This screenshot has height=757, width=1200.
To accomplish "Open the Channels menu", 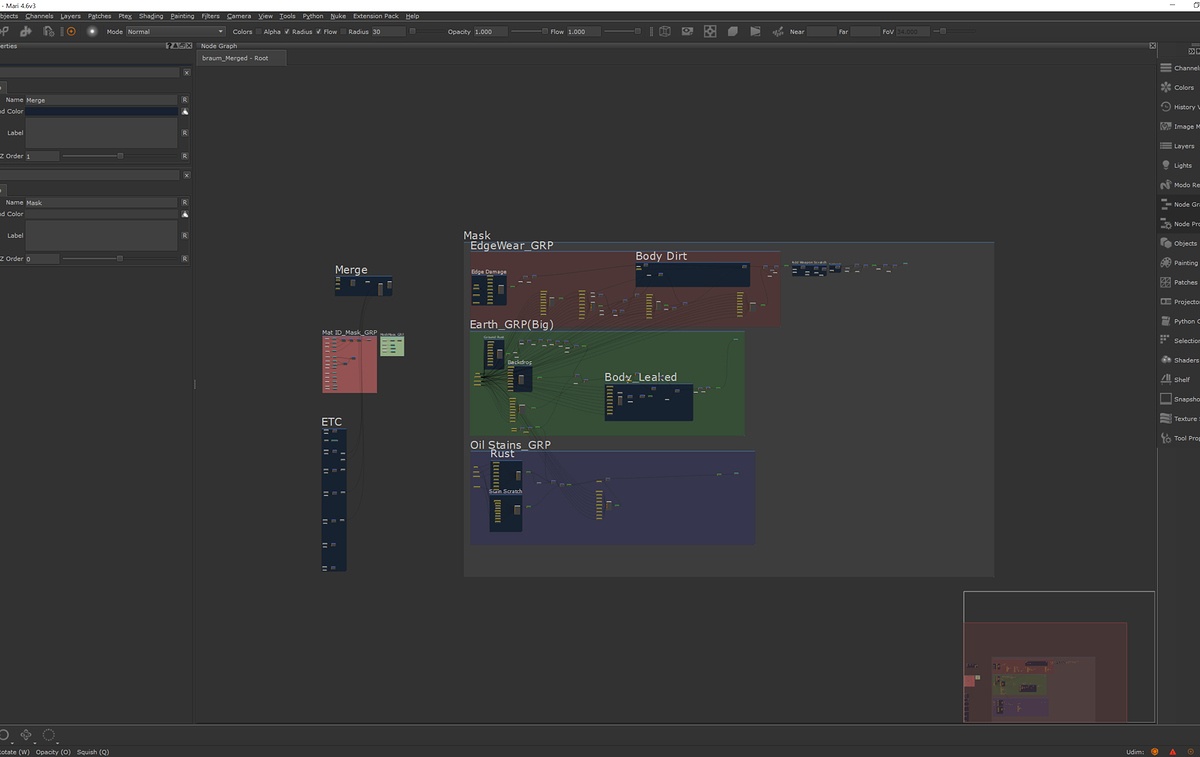I will [x=40, y=16].
